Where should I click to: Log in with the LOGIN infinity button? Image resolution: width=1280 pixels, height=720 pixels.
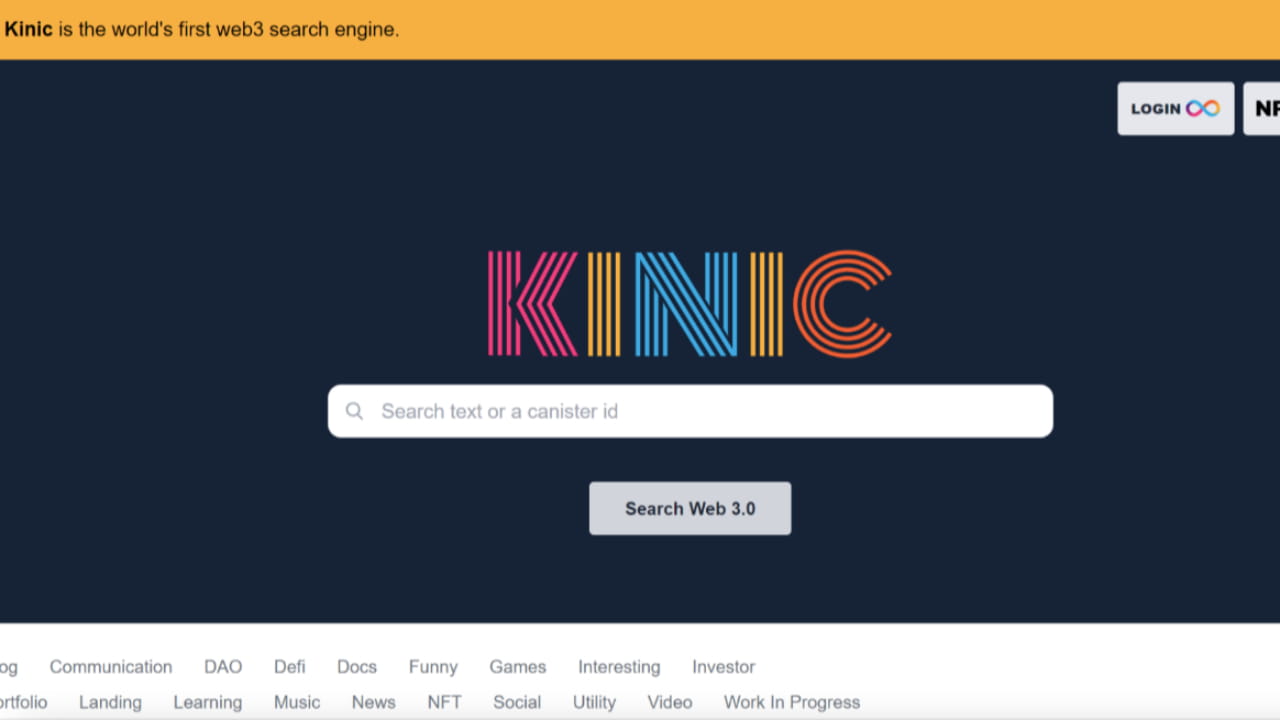click(x=1175, y=108)
